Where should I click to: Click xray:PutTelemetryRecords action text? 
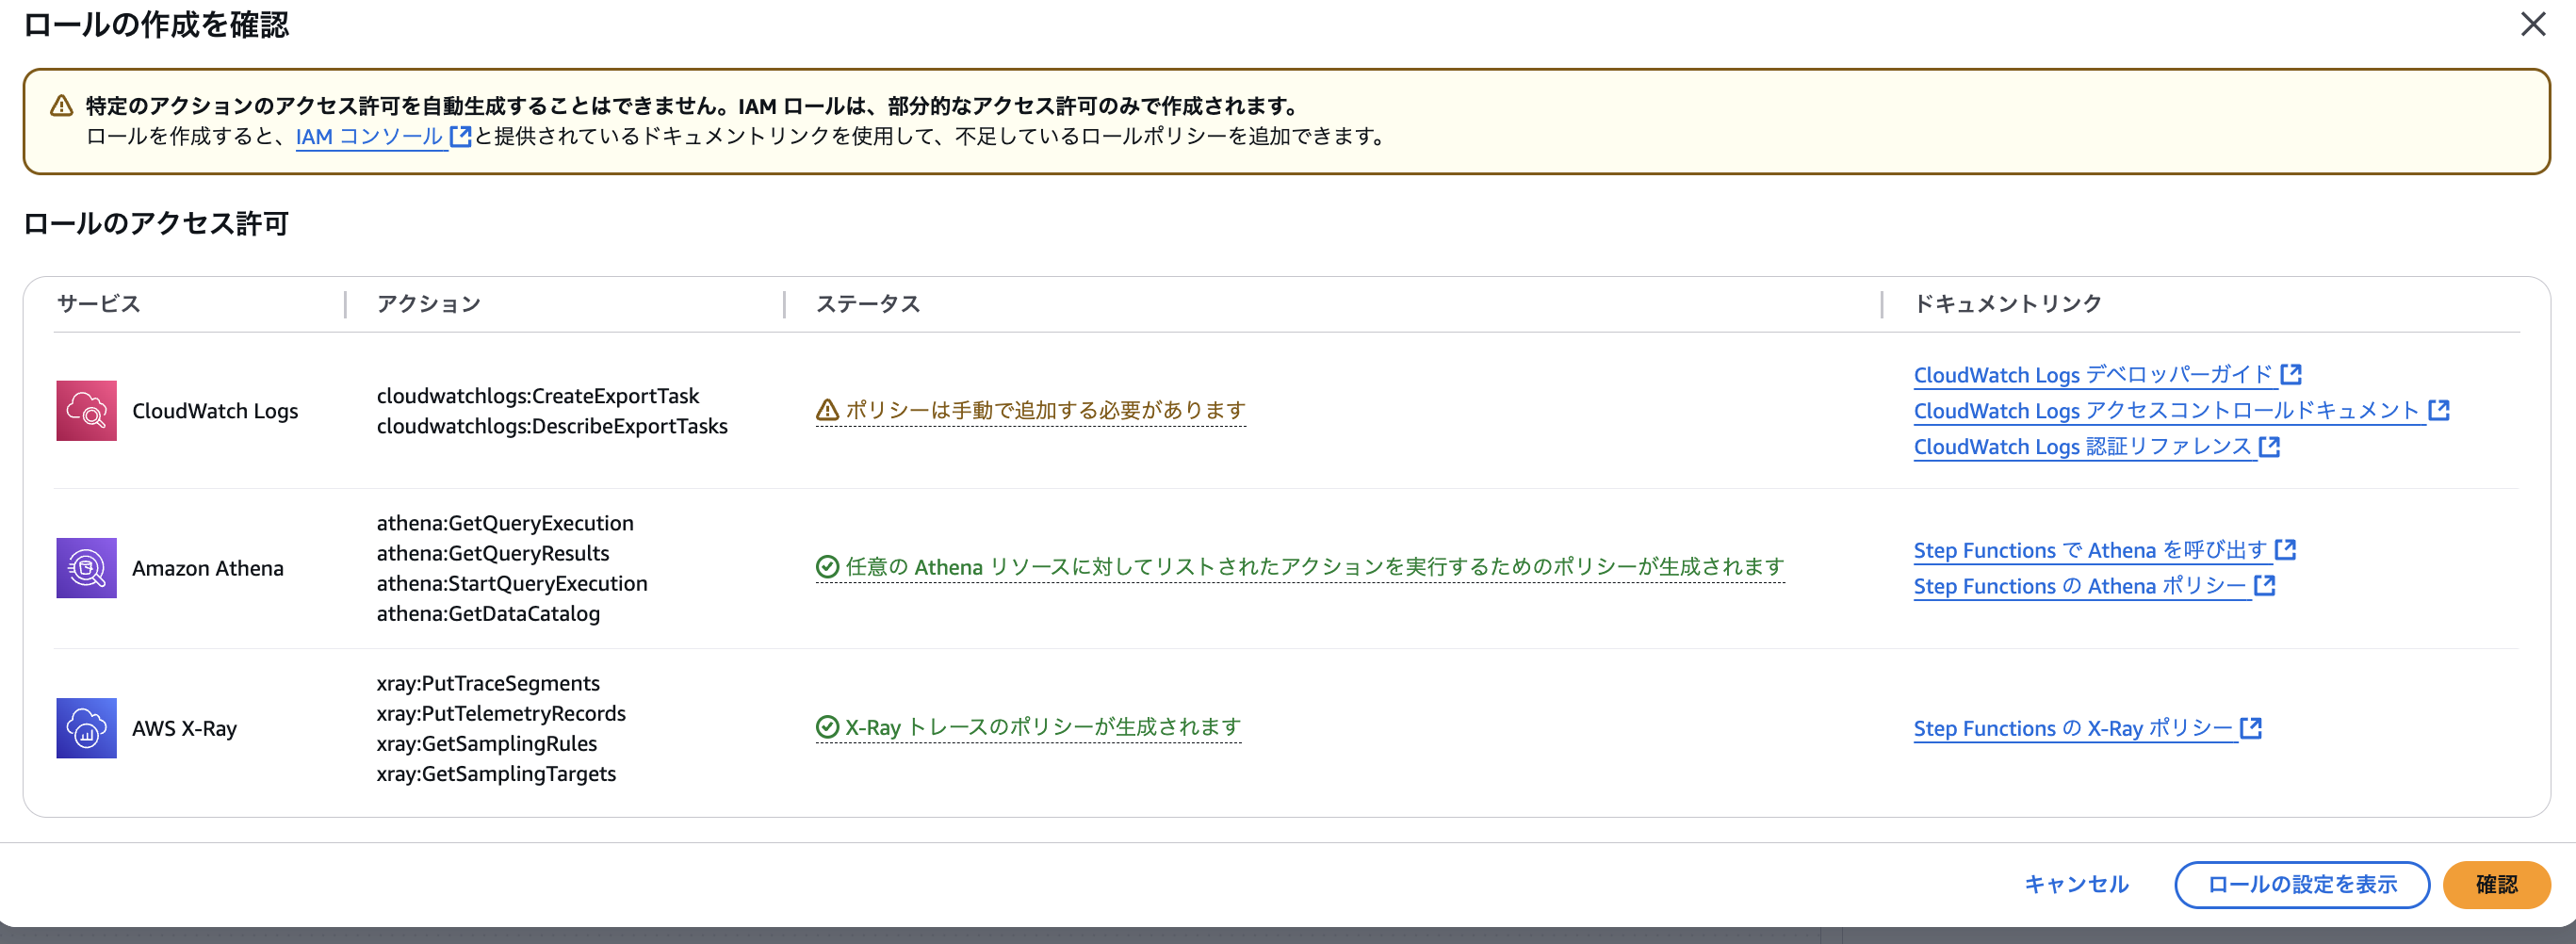coord(501,713)
